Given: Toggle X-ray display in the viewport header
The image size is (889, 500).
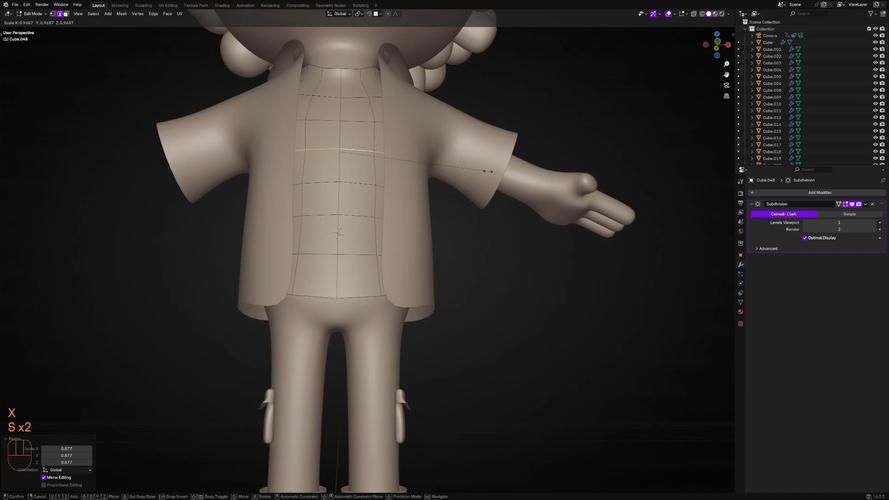Looking at the screenshot, I should (x=695, y=14).
